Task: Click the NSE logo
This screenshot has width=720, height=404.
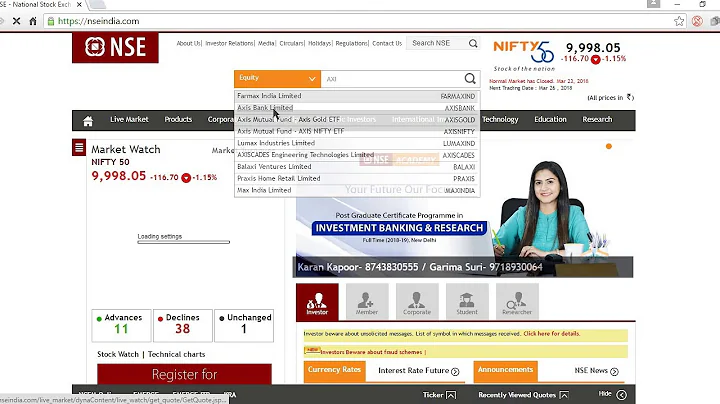Action: pyautogui.click(x=115, y=47)
